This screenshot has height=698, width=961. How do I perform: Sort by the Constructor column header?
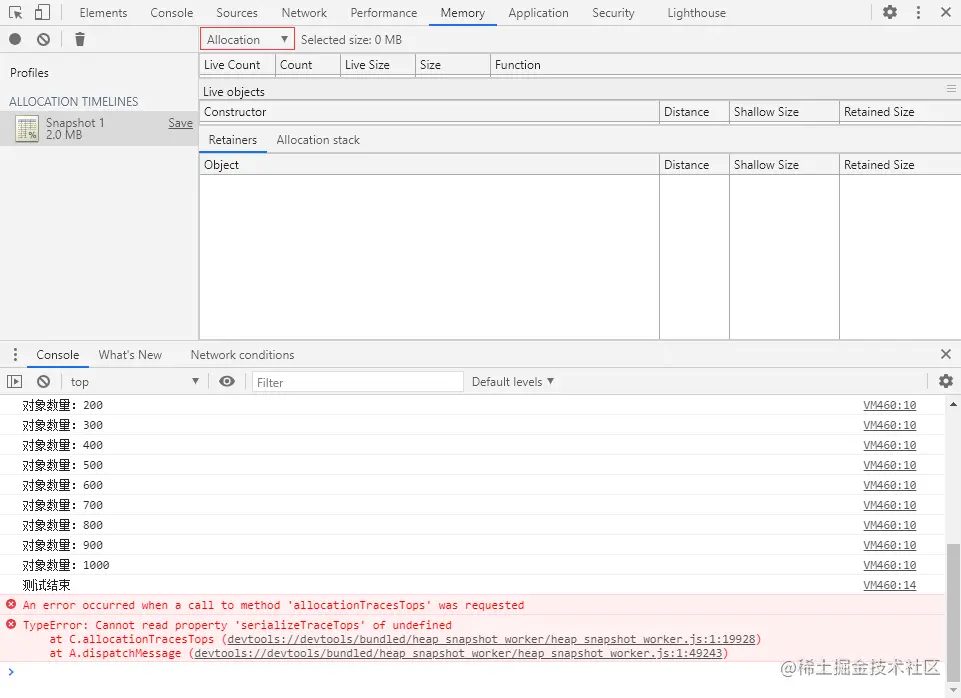[429, 112]
